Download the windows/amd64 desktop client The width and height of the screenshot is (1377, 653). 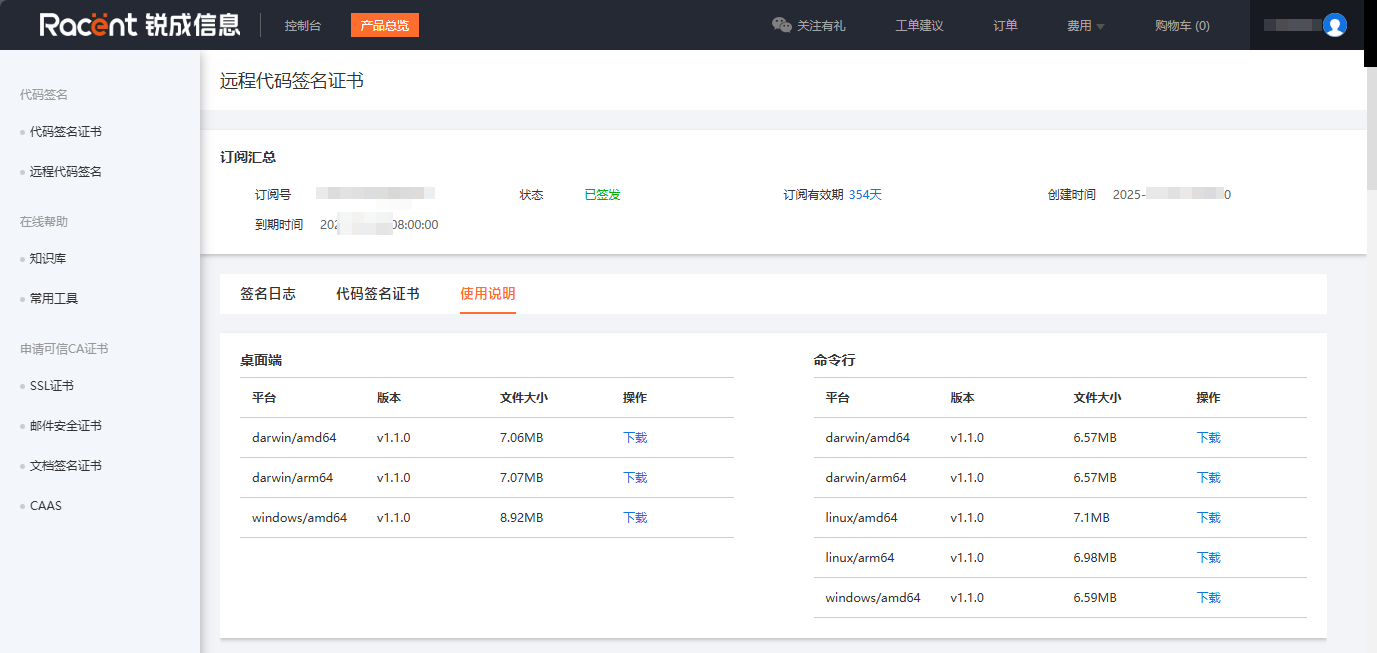click(634, 517)
